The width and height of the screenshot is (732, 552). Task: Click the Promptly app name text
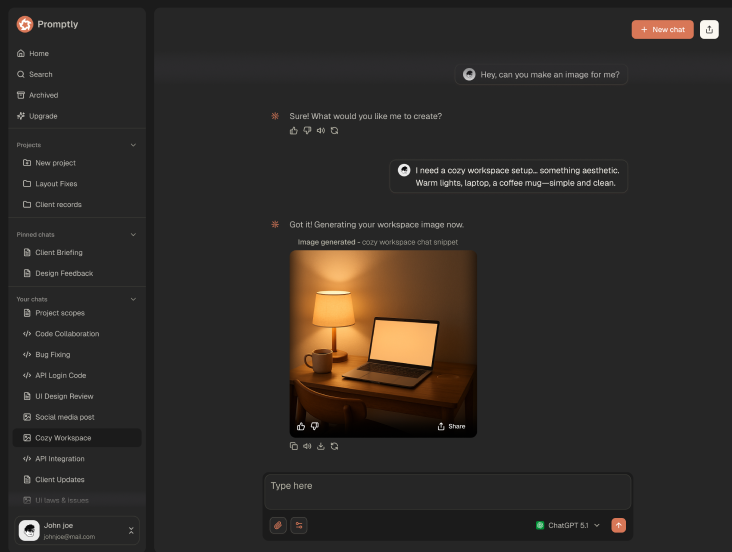57,24
